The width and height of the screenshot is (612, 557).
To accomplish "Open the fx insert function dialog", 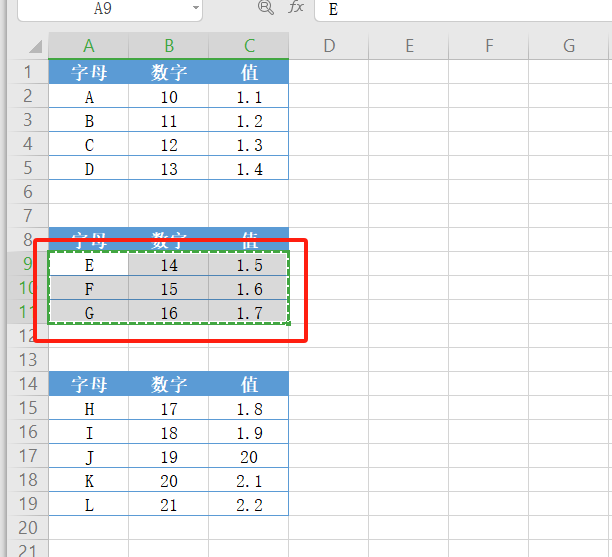I will pos(296,8).
